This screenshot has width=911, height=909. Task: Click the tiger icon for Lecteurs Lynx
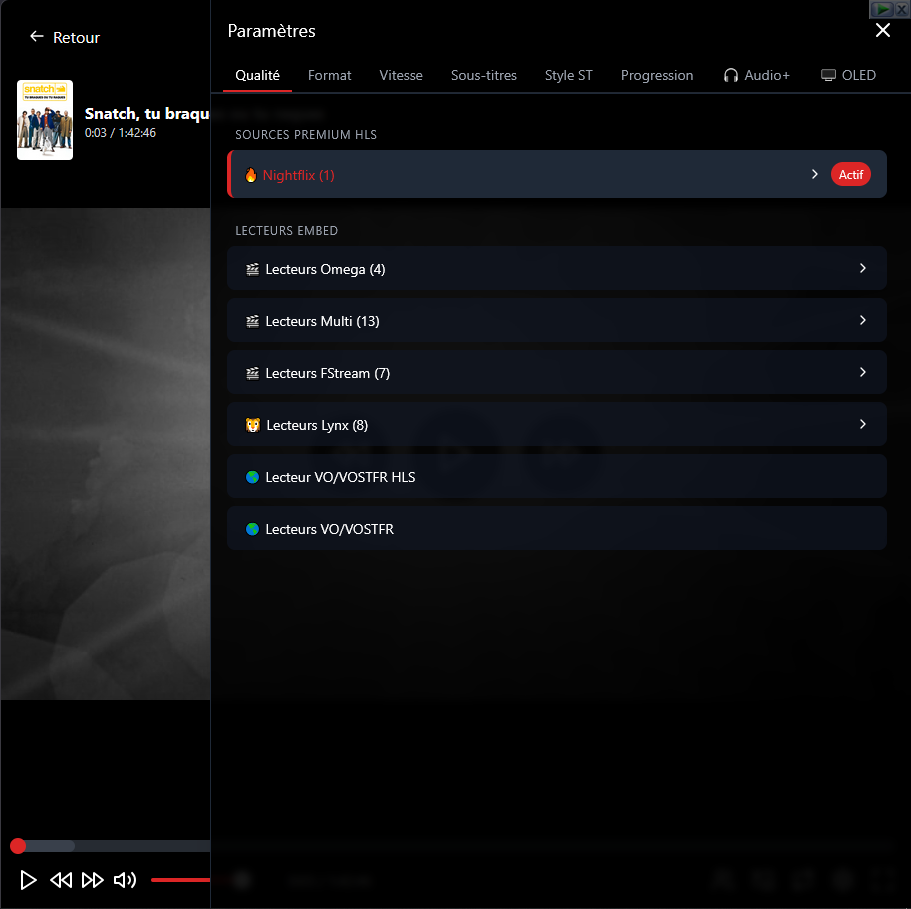pyautogui.click(x=253, y=425)
